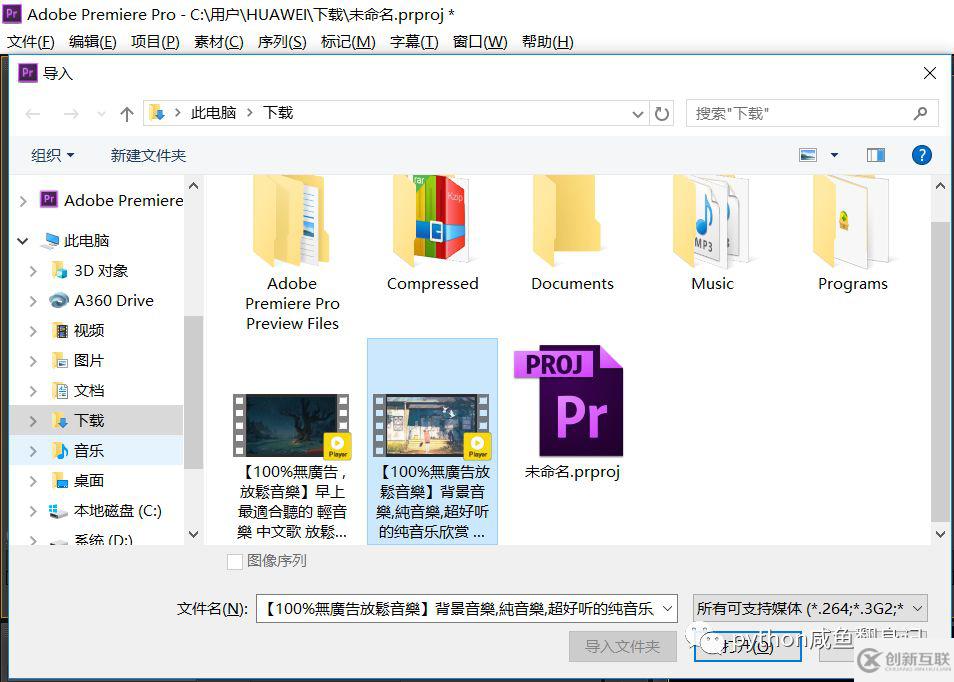Create a folder with 新建文件夹
The height and width of the screenshot is (682, 954).
(x=148, y=154)
